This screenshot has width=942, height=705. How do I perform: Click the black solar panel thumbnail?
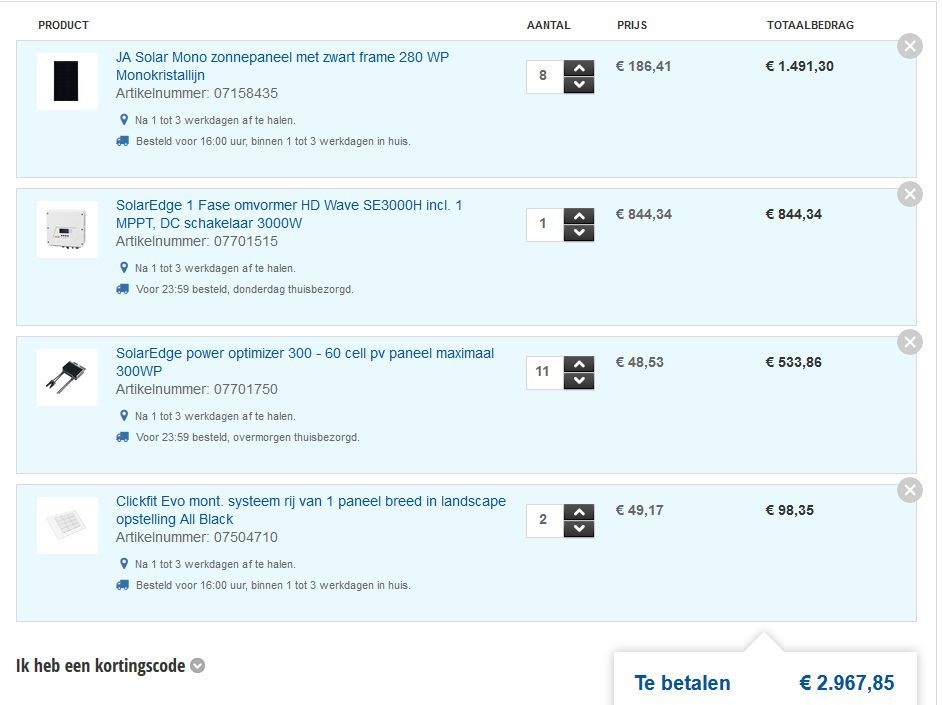pos(67,81)
